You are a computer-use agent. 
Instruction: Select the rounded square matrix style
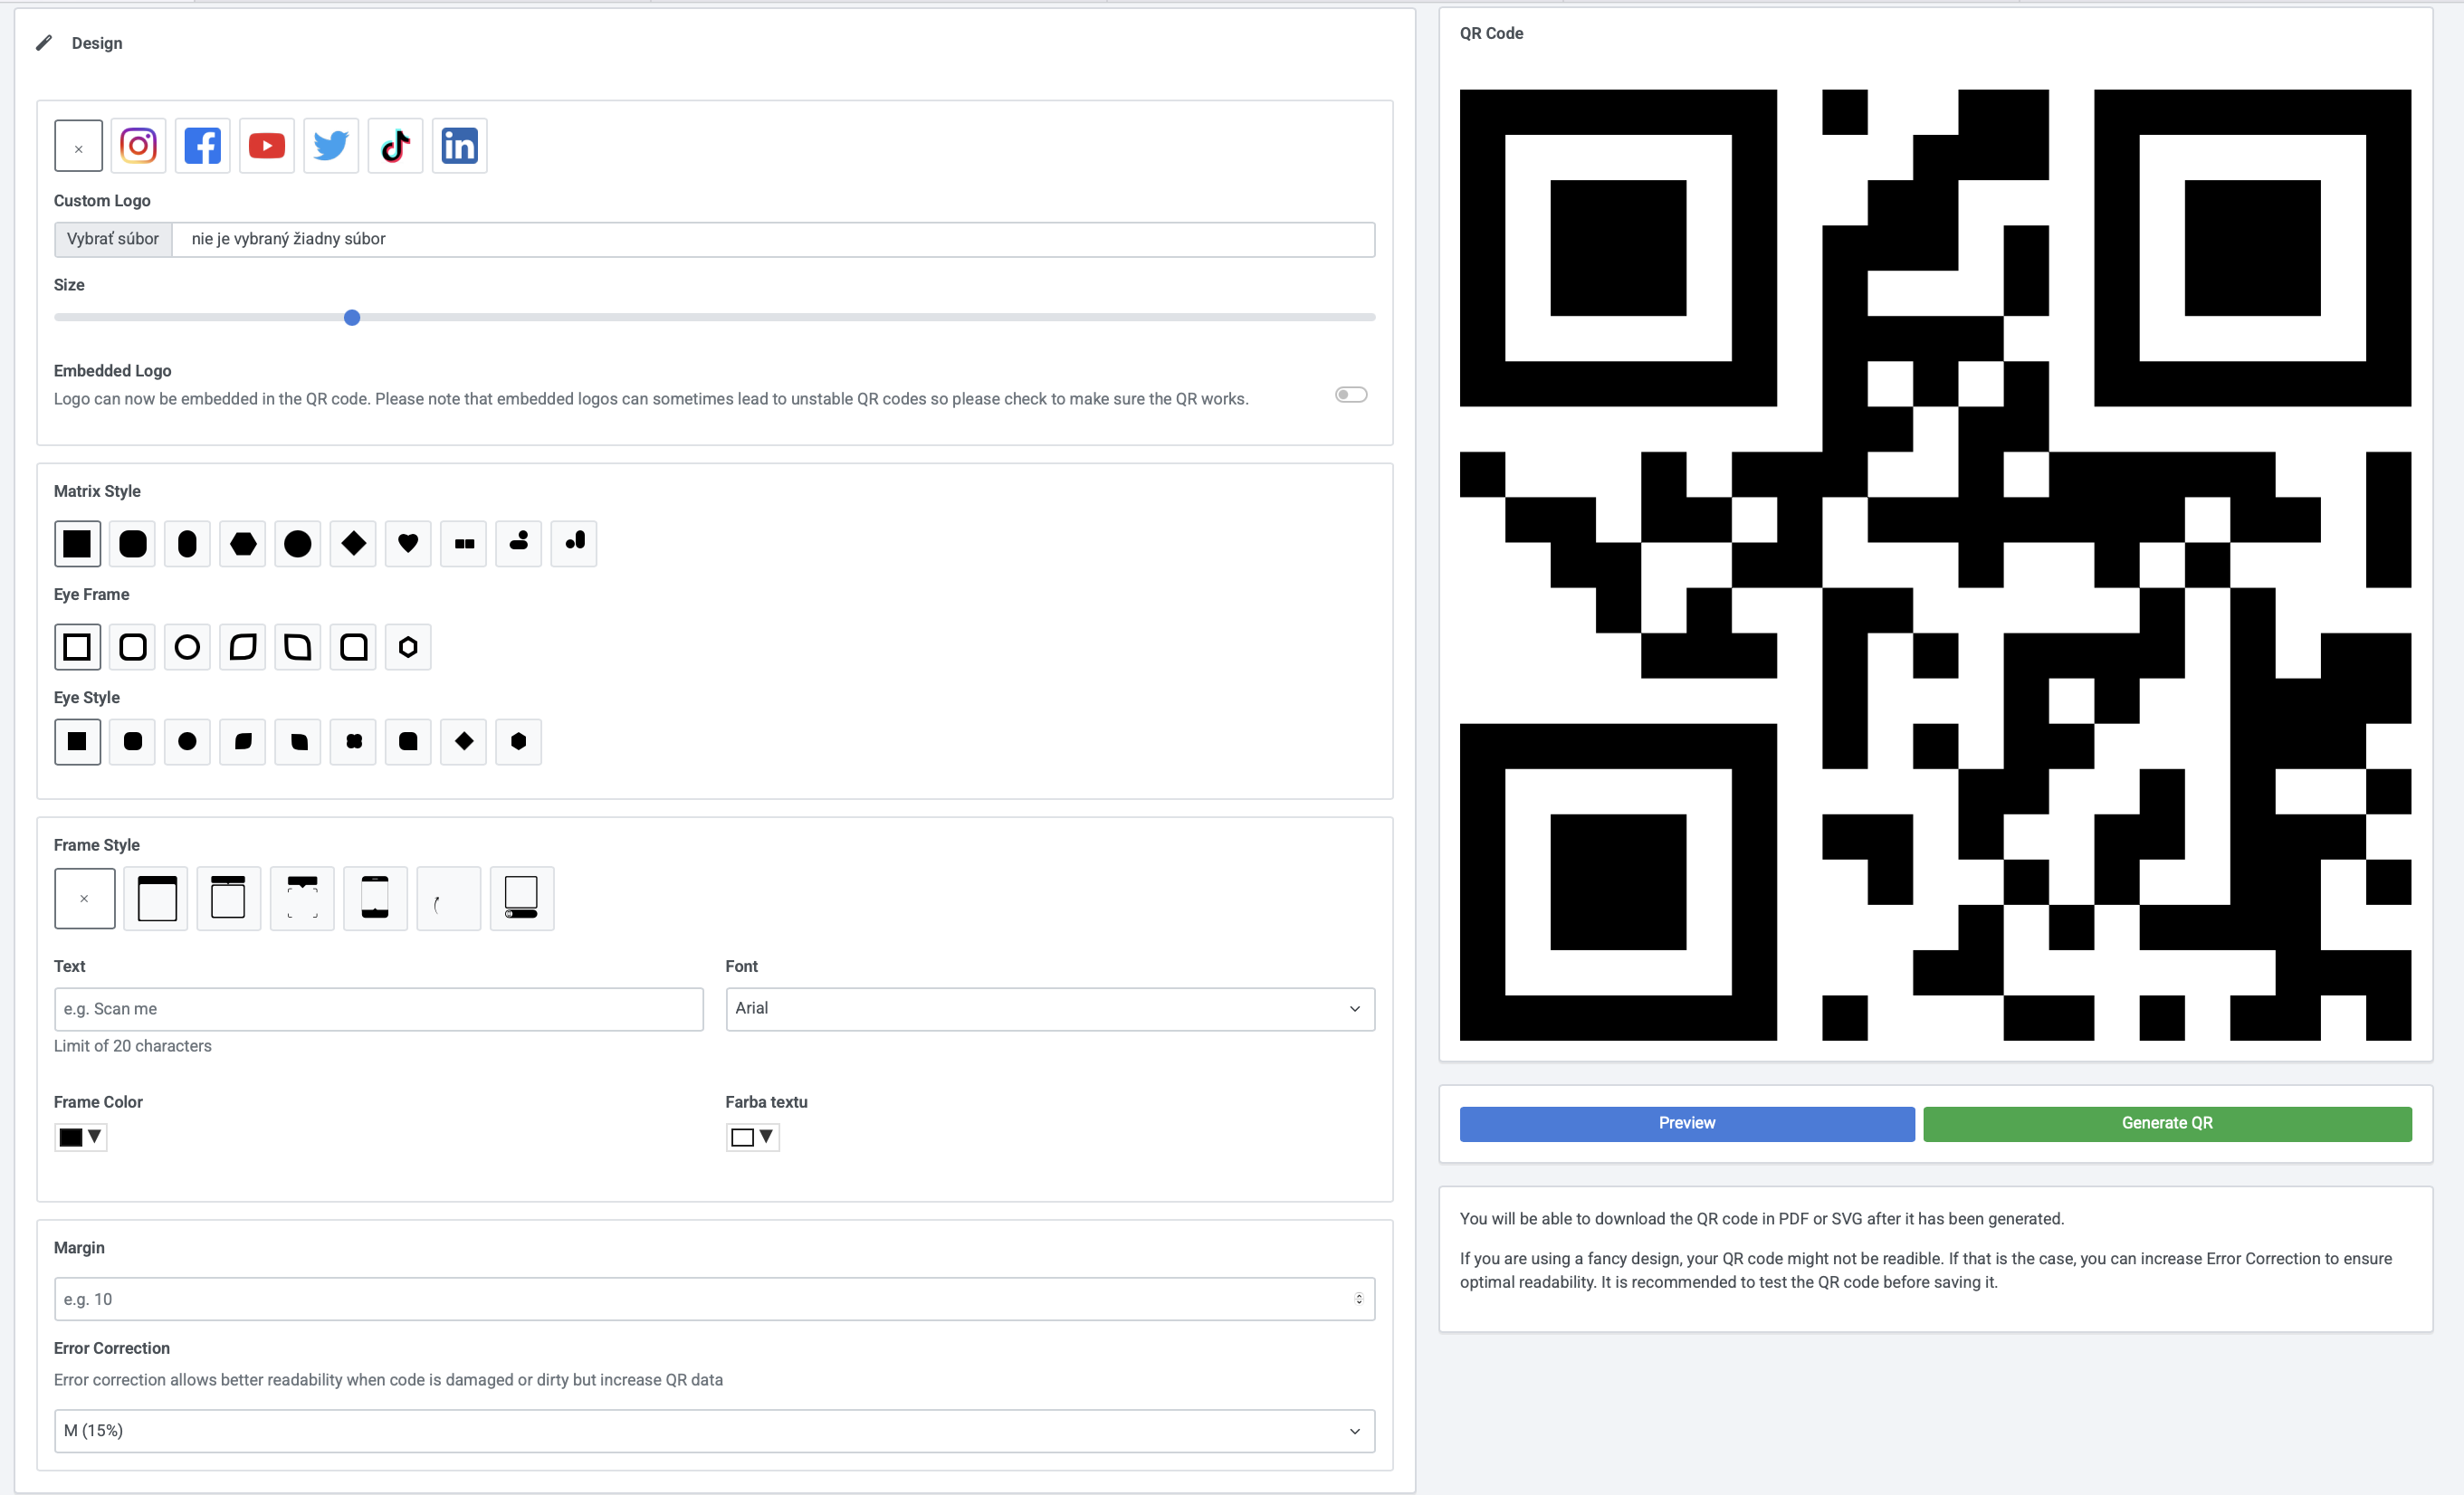[132, 544]
